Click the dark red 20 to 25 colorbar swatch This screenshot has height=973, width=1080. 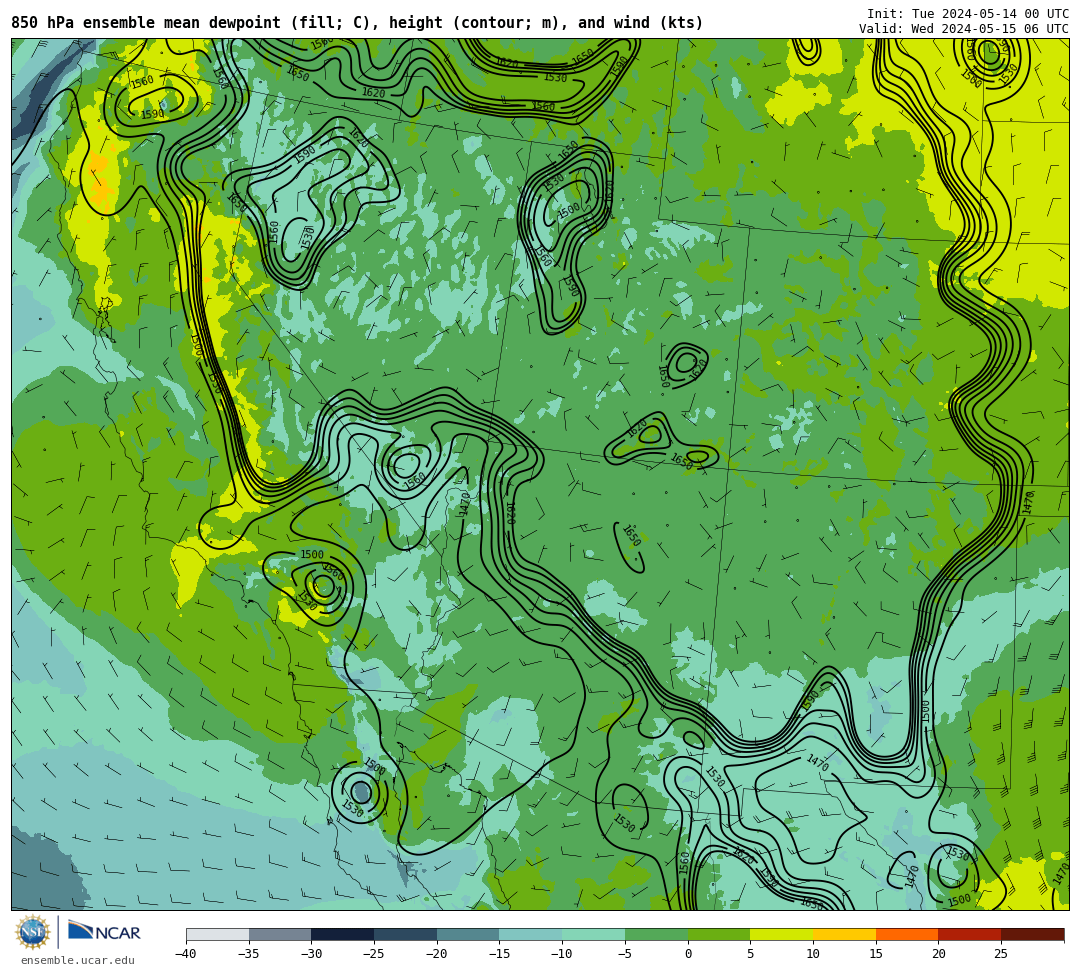[x=970, y=934]
